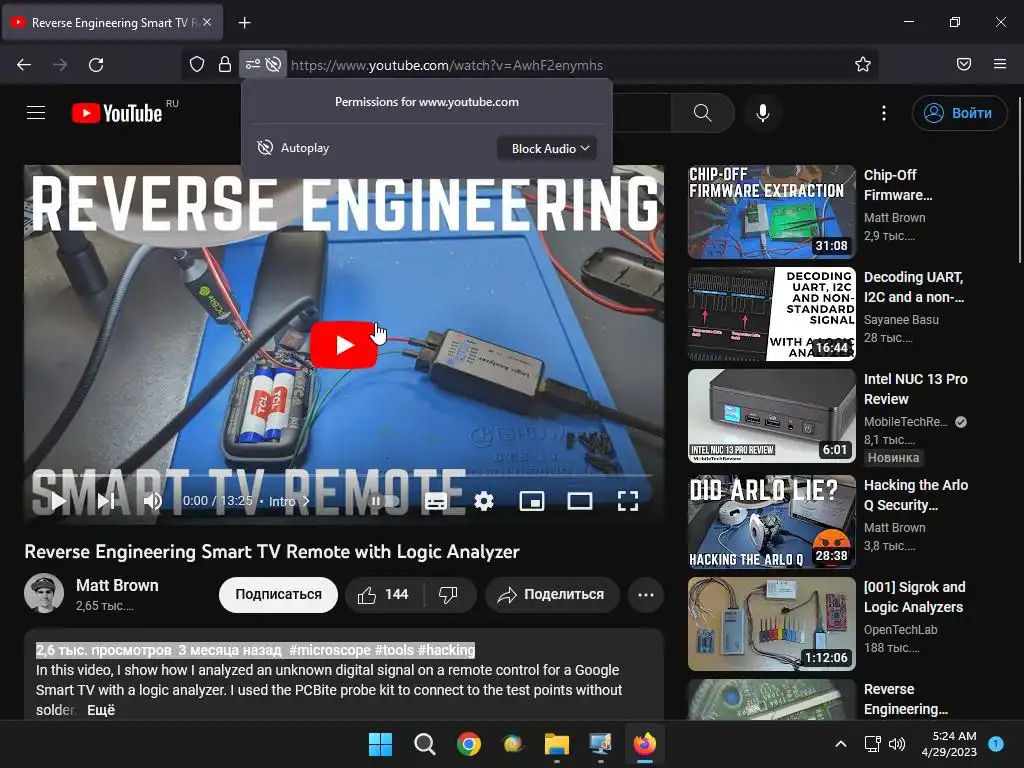Reload the current page
The height and width of the screenshot is (768, 1024).
coord(96,65)
